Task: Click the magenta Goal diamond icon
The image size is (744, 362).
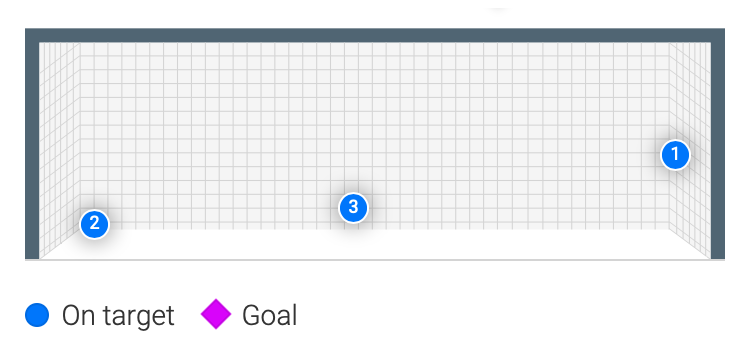Action: pyautogui.click(x=216, y=314)
